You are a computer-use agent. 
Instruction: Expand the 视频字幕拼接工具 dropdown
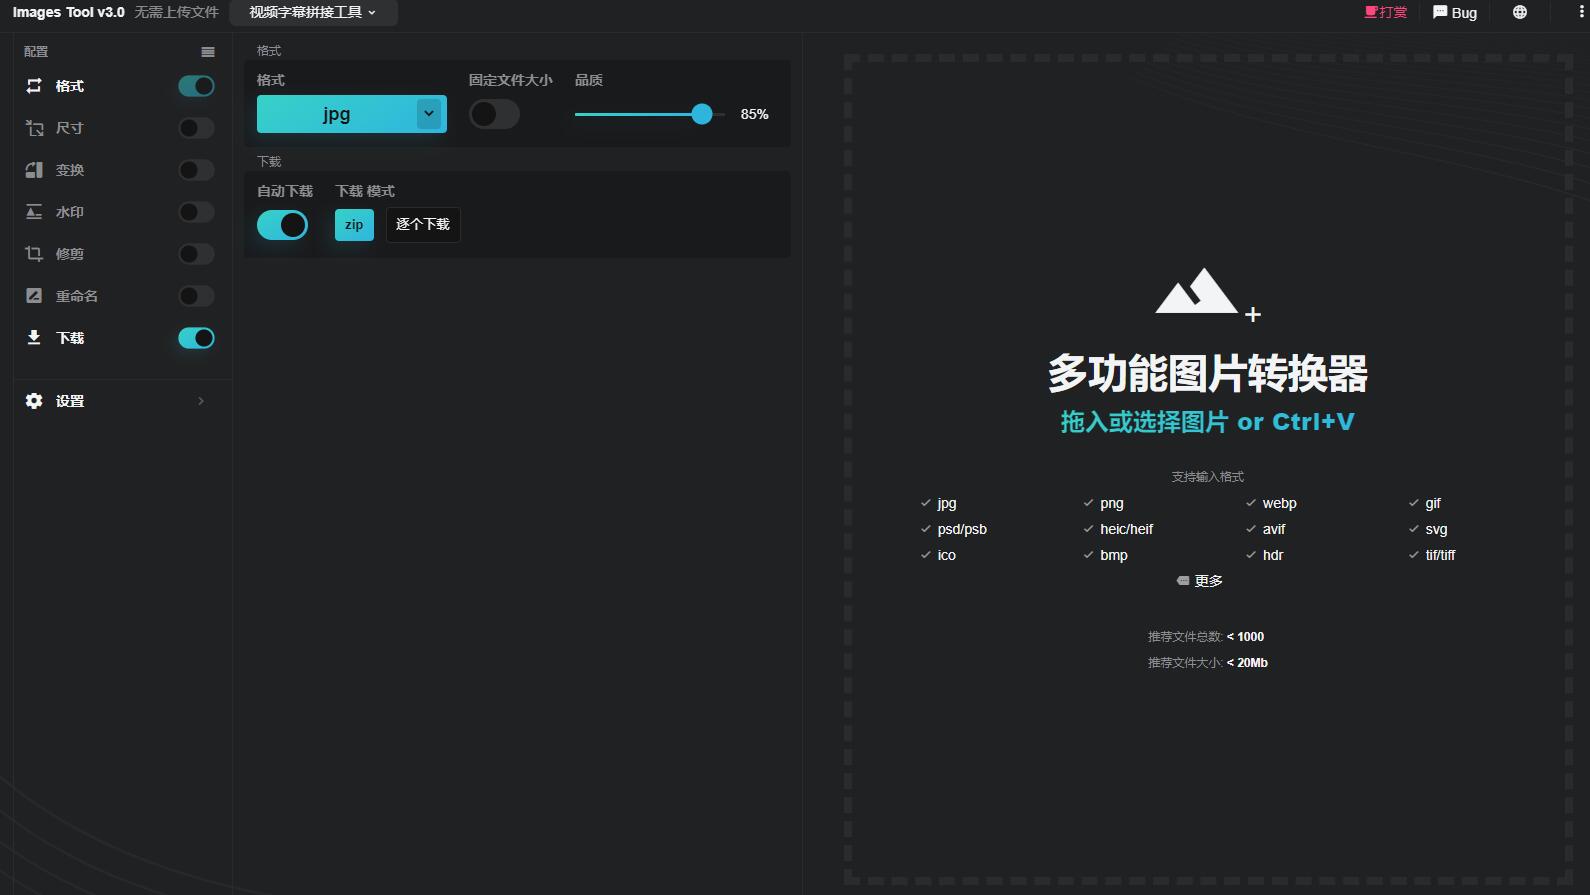pyautogui.click(x=313, y=13)
